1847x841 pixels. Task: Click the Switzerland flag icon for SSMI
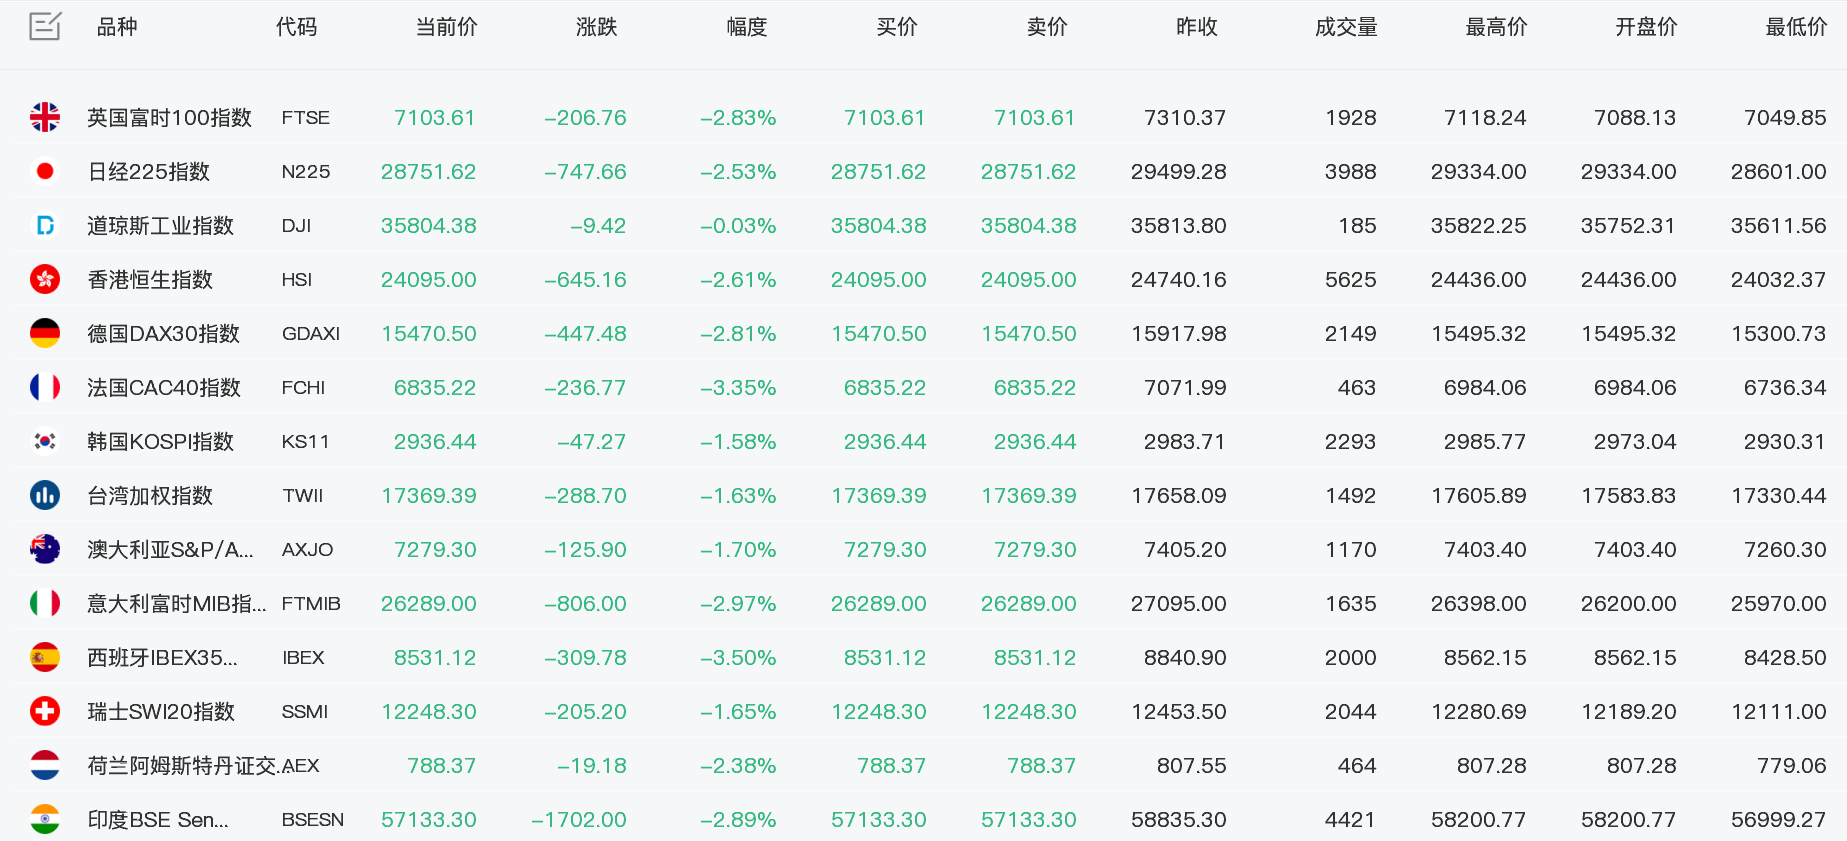[x=45, y=712]
